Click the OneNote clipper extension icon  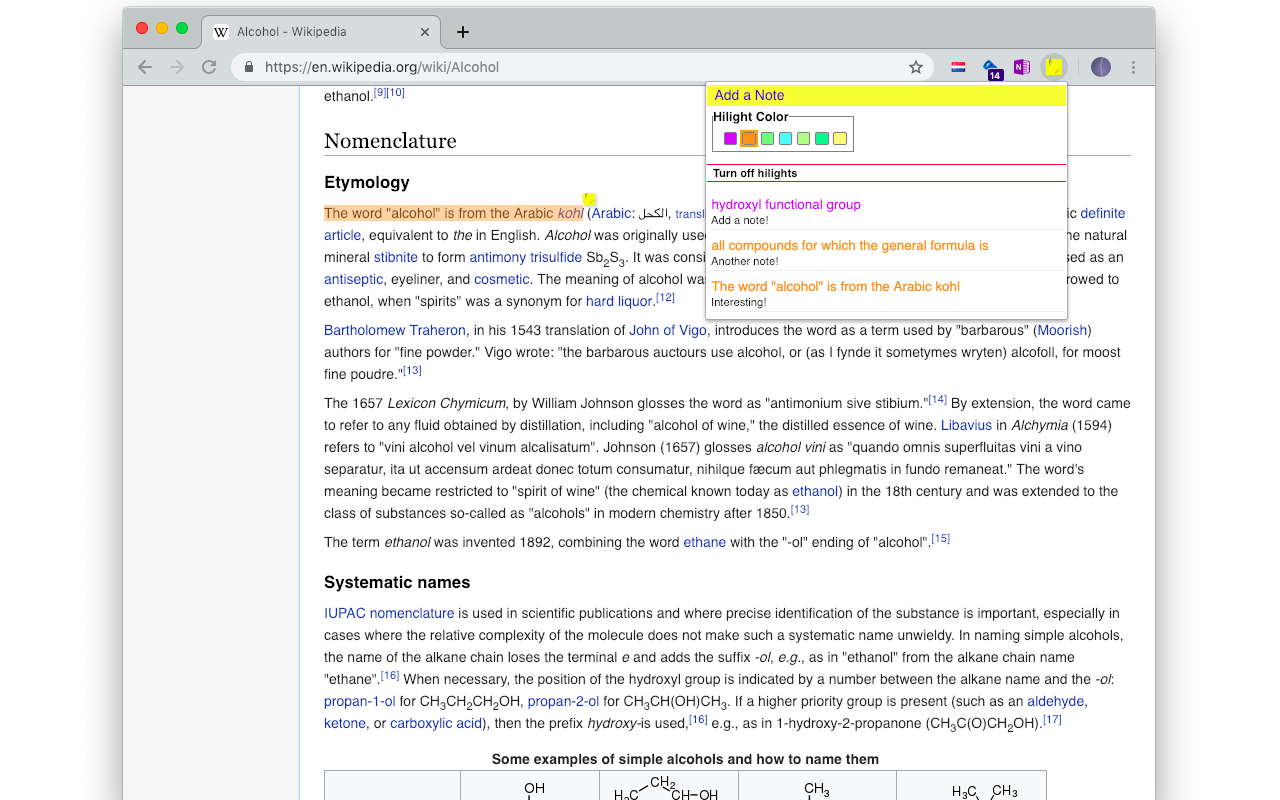(1021, 67)
